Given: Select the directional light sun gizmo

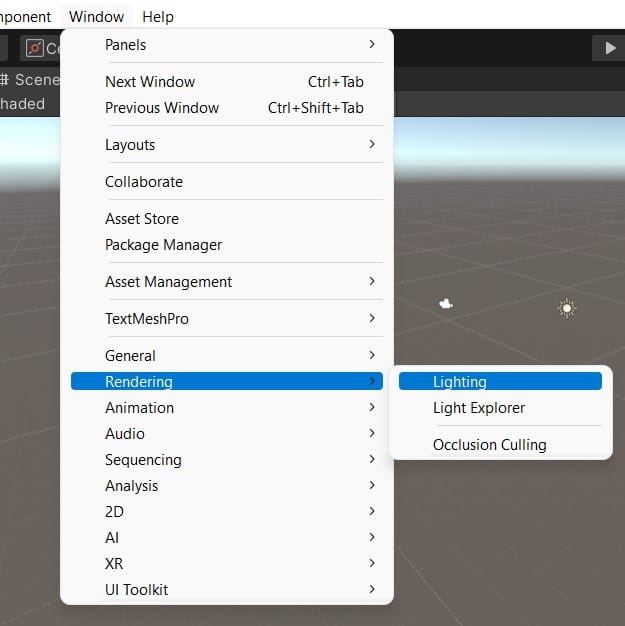Looking at the screenshot, I should 567,309.
